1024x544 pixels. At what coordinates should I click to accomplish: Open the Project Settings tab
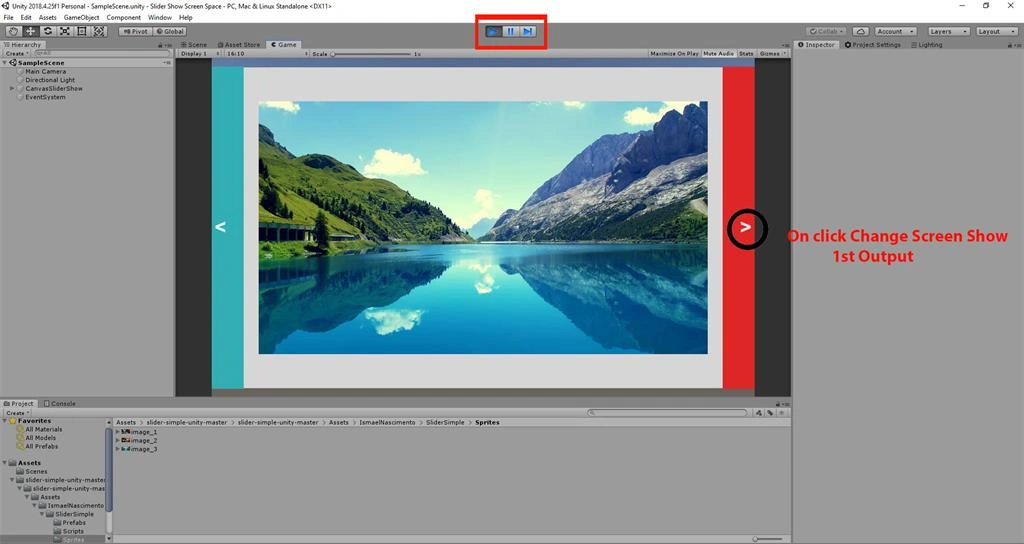pos(872,45)
